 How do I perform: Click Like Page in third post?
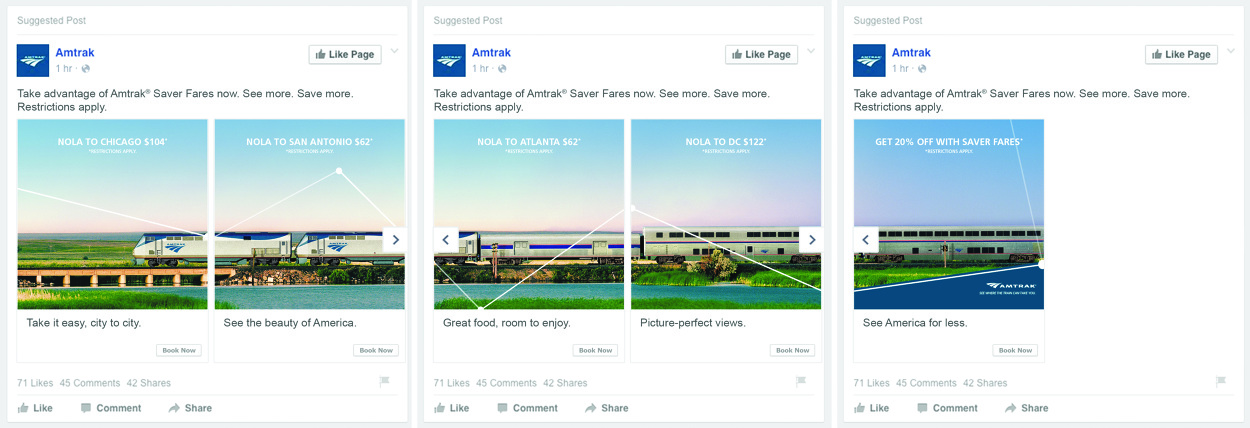point(1181,55)
